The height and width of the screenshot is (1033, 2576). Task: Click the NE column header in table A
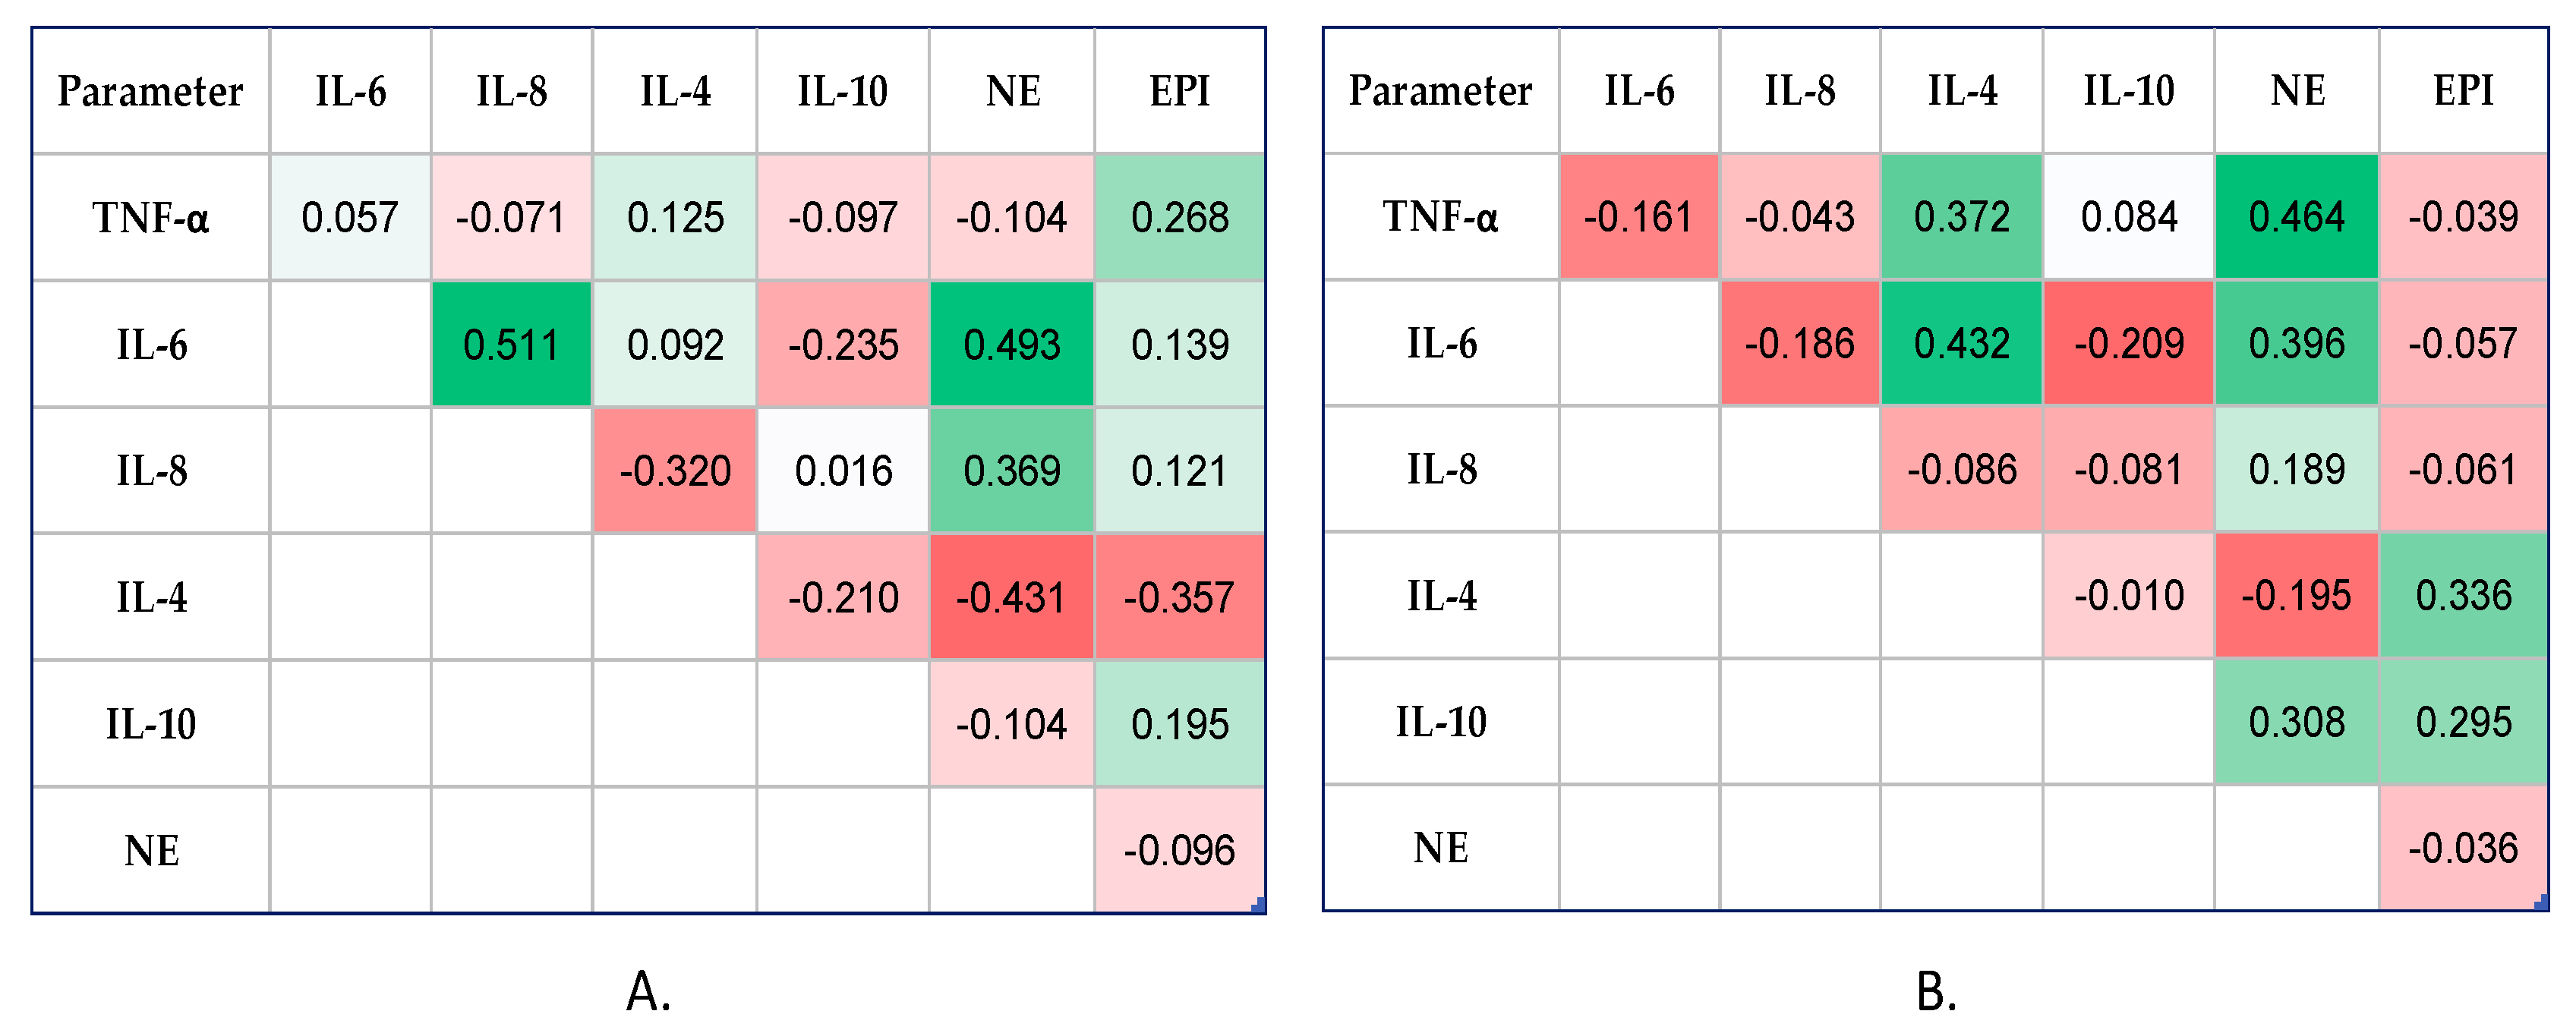(1012, 92)
